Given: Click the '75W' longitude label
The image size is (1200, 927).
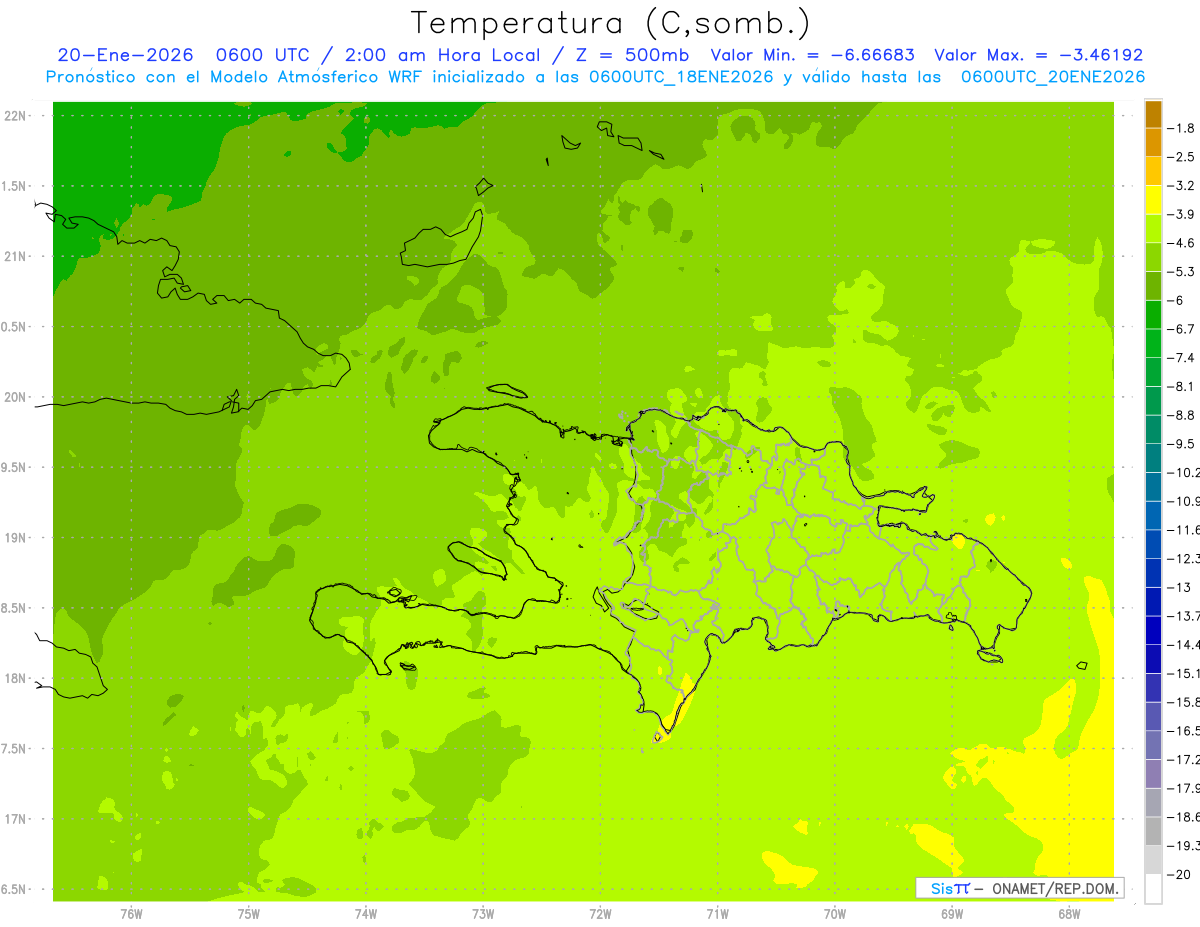Looking at the screenshot, I should [x=249, y=914].
